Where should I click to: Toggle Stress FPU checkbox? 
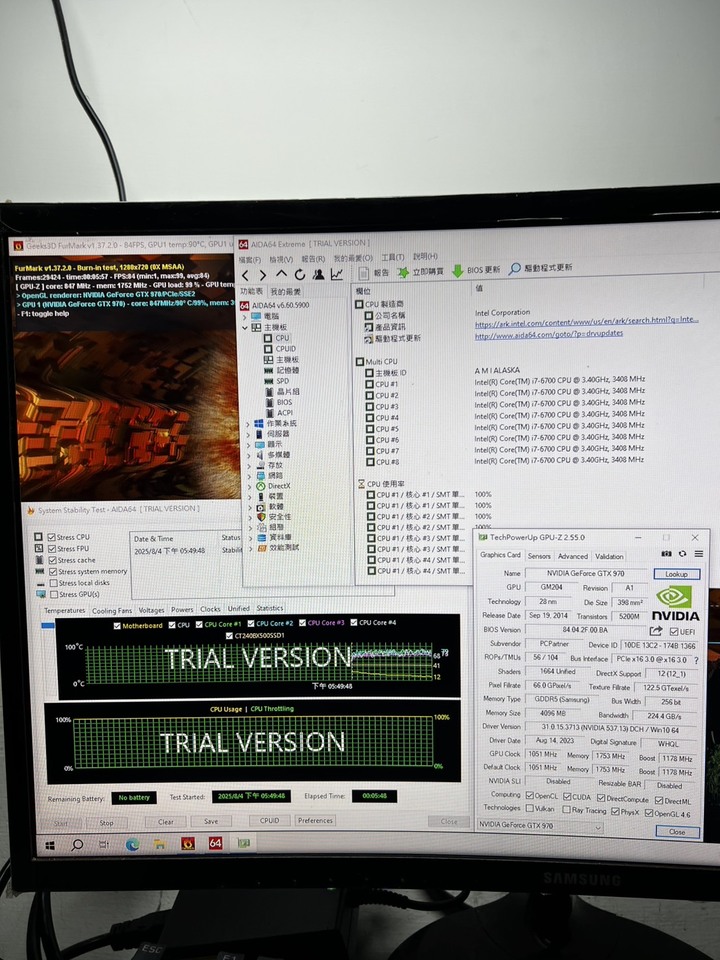51,549
